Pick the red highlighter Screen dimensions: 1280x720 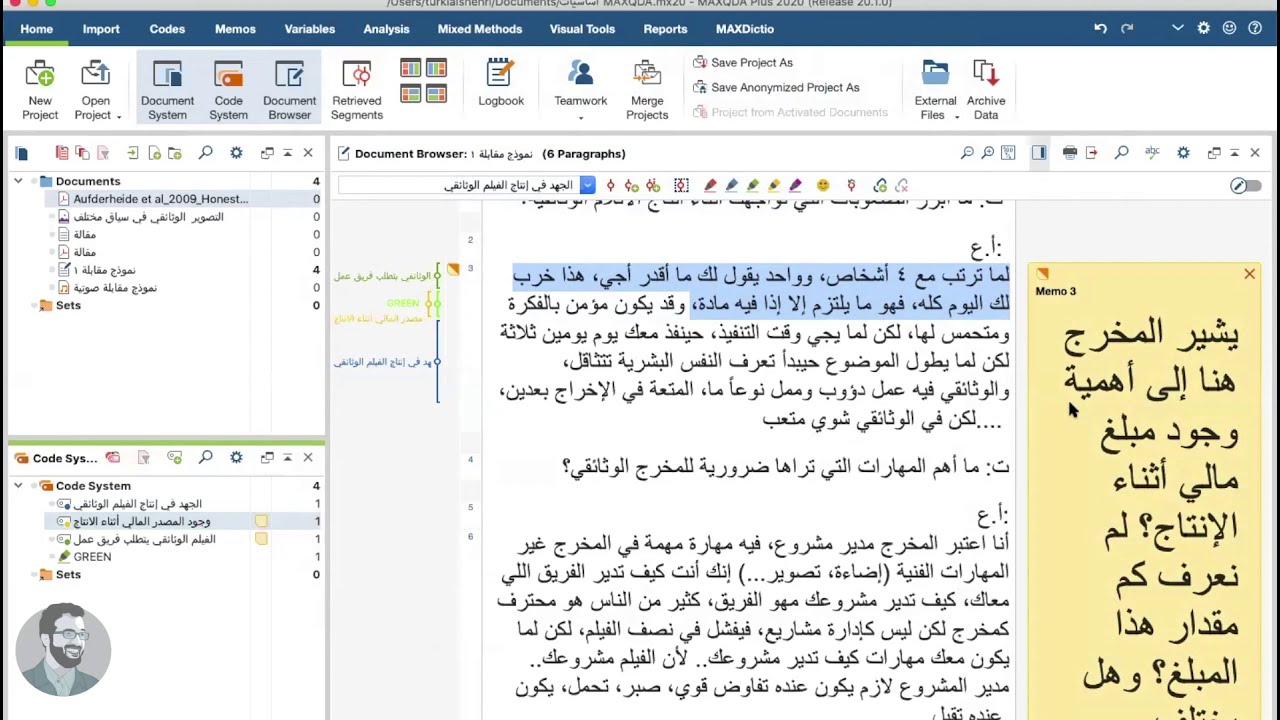click(710, 185)
